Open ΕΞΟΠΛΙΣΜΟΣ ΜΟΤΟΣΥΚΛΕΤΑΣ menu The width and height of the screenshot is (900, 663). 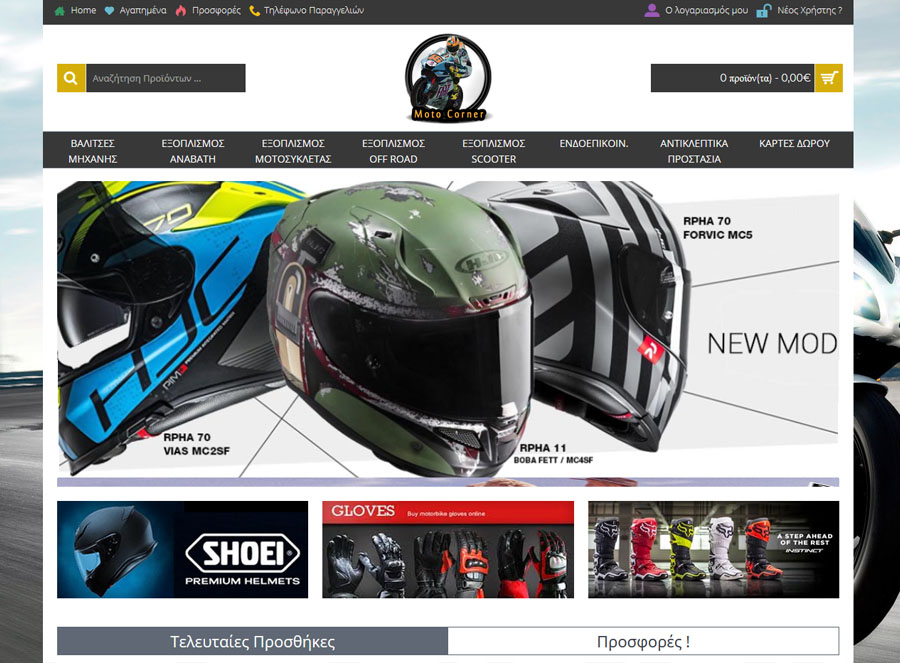(293, 151)
